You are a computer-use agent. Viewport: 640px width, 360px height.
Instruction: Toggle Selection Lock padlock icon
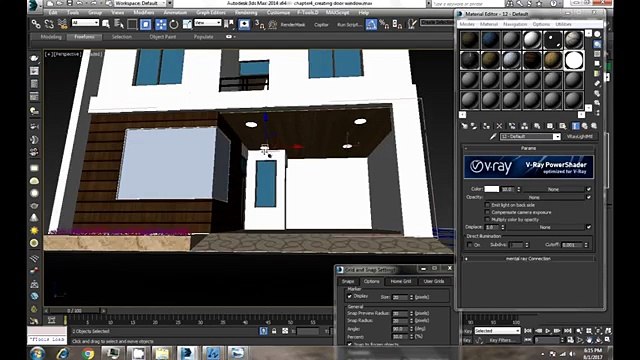(x=274, y=331)
